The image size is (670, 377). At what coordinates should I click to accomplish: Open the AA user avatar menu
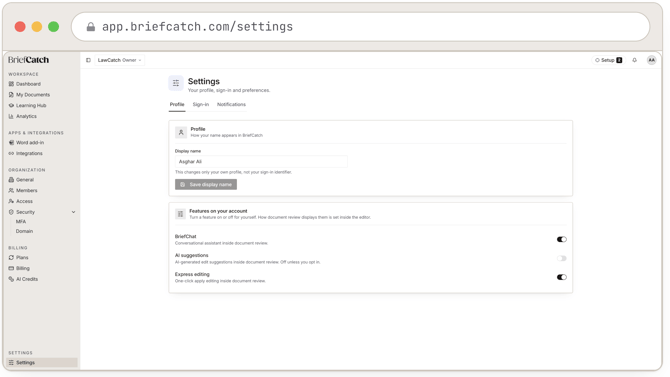651,60
